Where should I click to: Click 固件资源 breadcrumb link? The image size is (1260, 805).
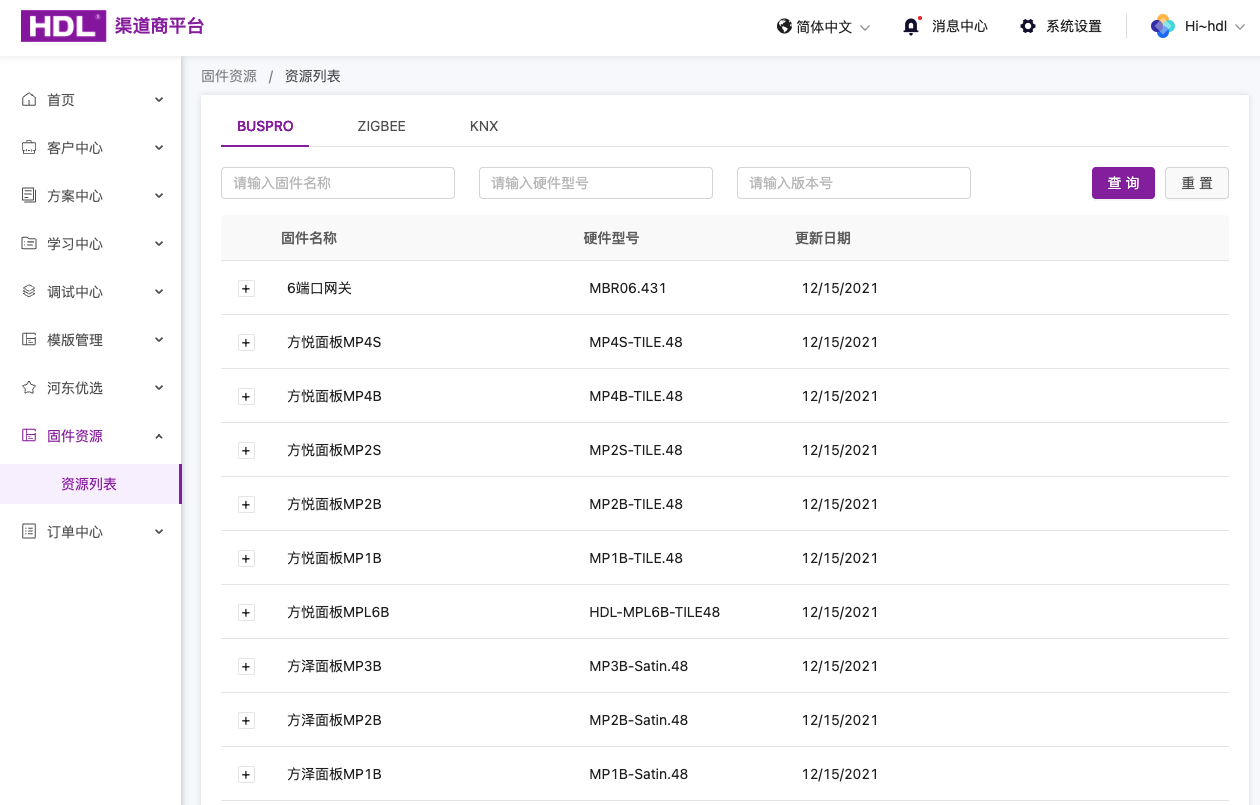point(229,76)
